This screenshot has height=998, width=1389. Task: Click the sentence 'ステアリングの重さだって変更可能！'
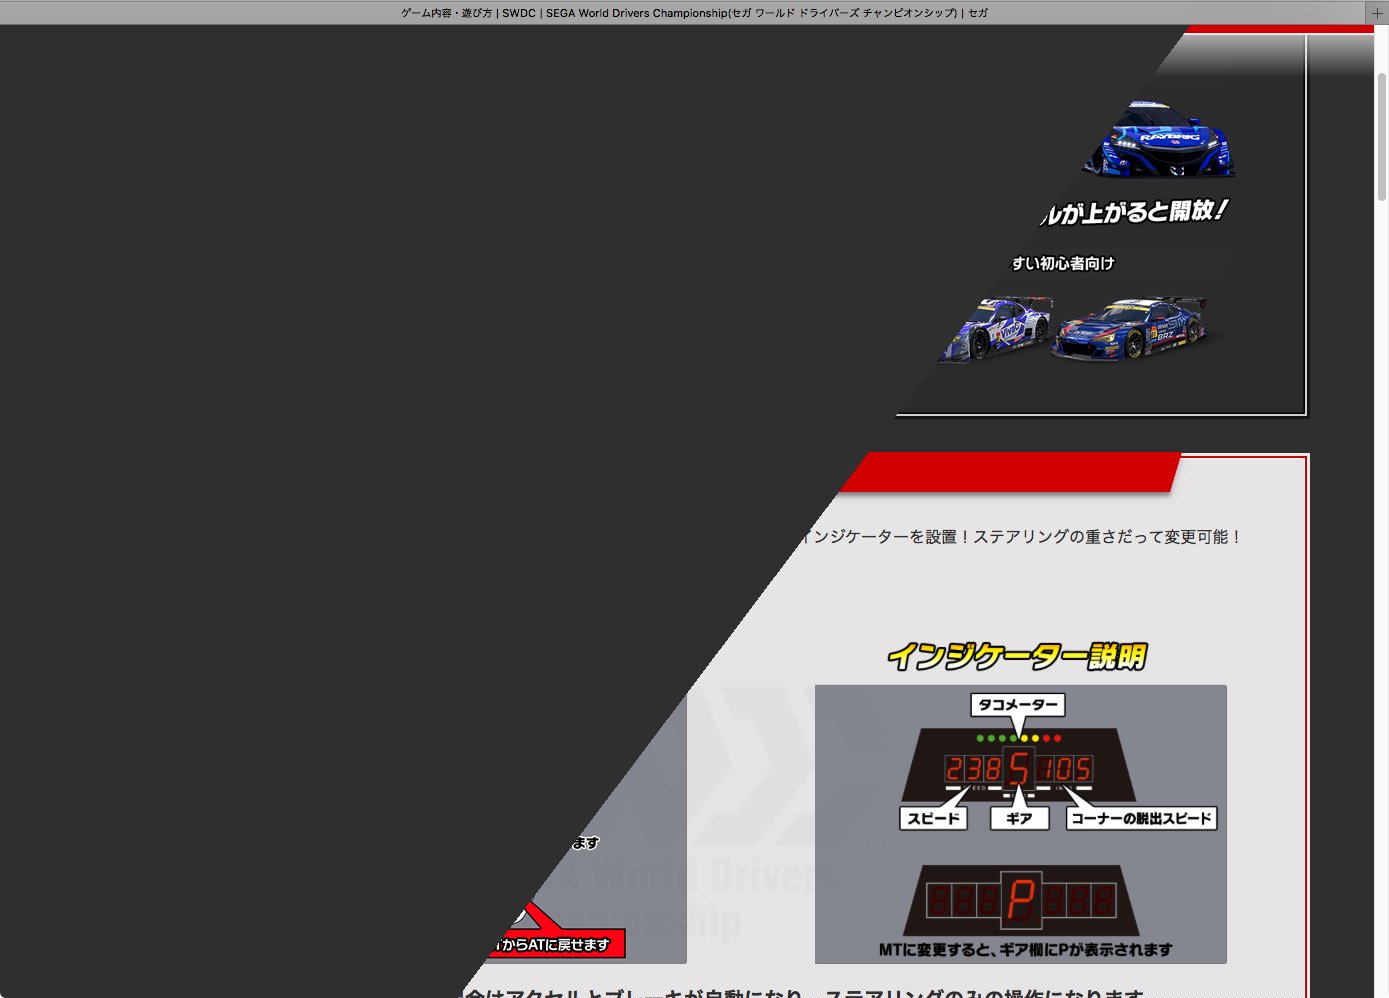1108,537
